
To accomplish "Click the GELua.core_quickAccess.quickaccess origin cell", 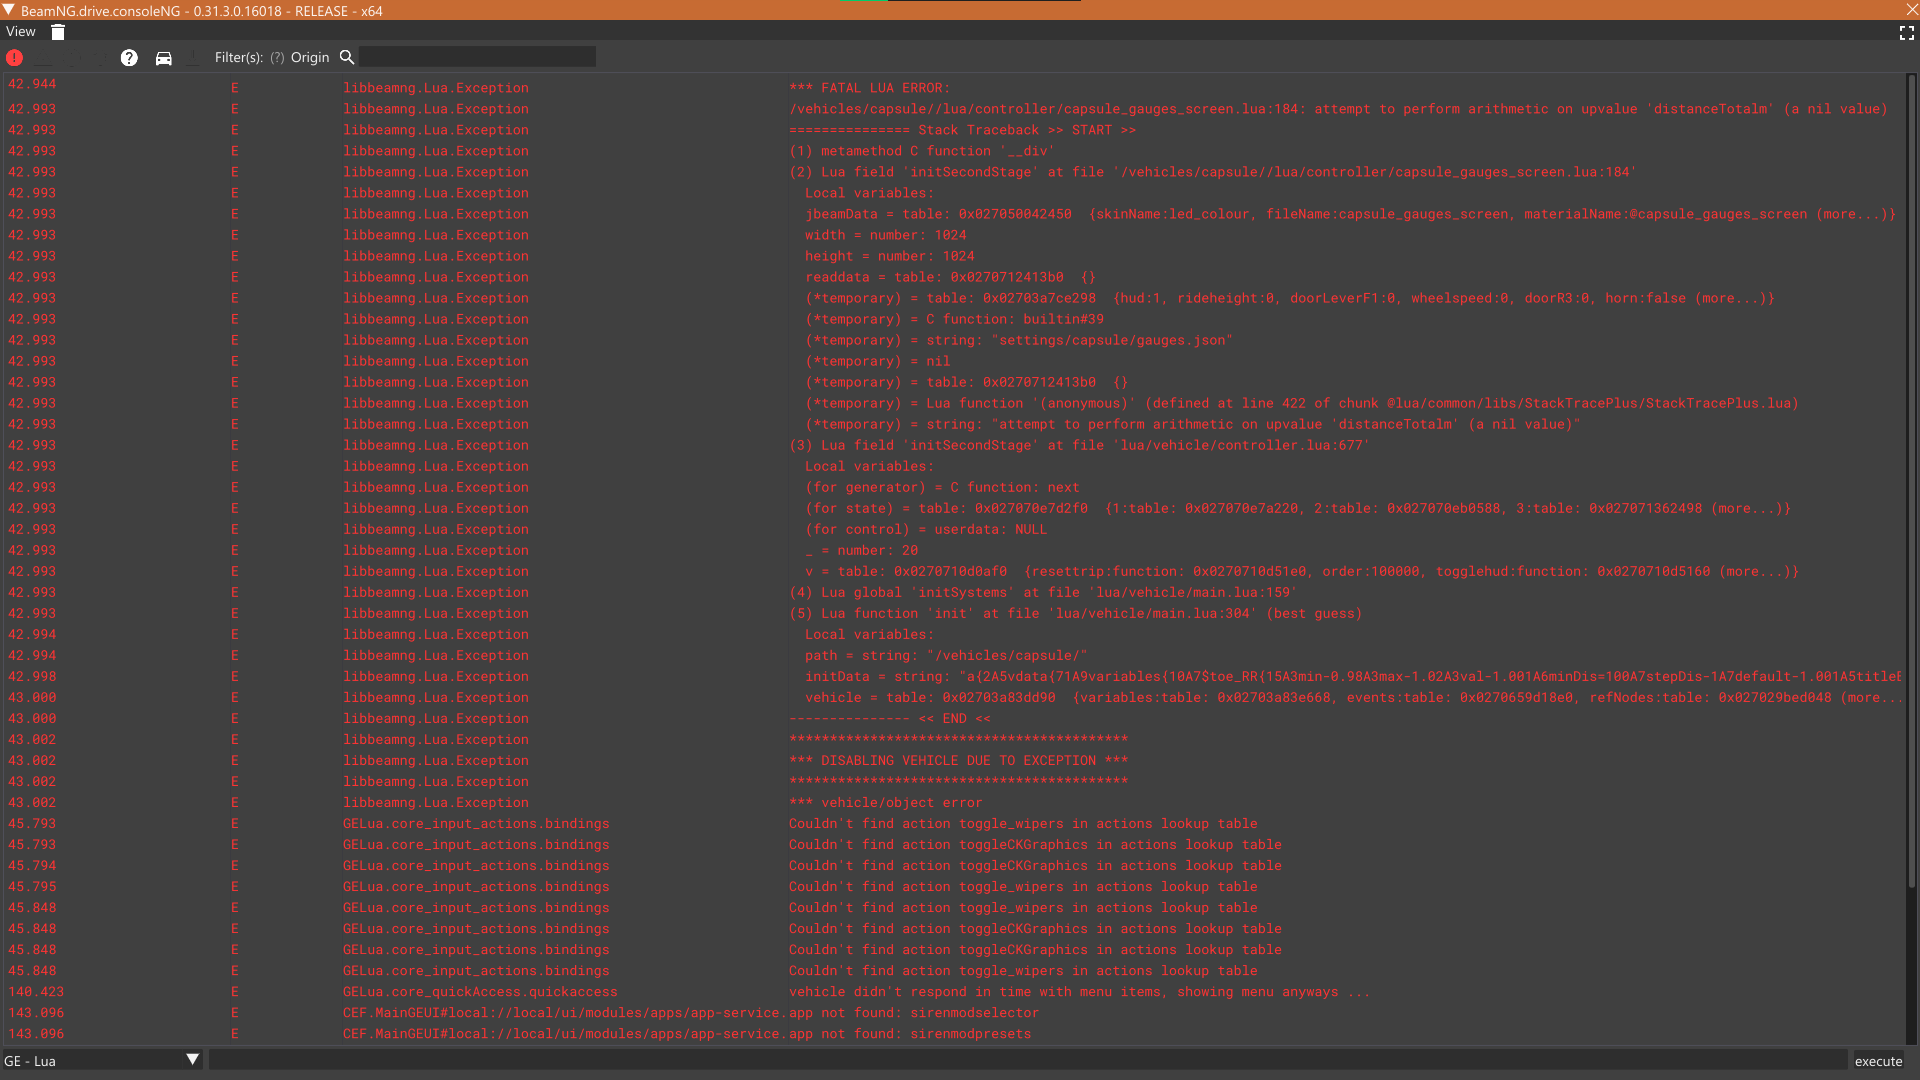I will click(x=480, y=991).
